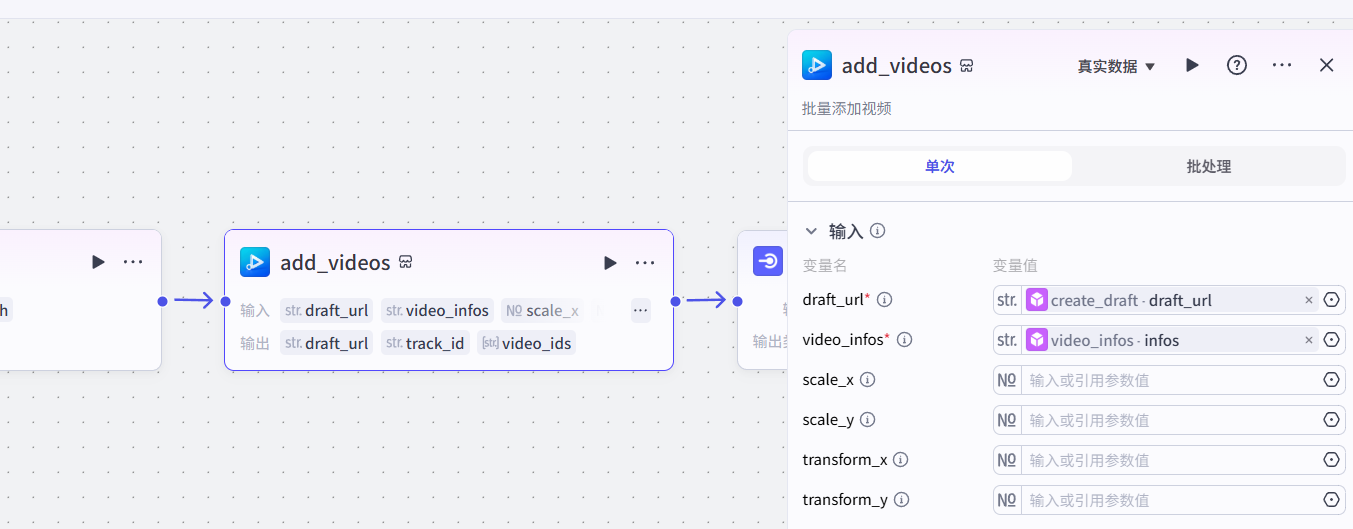Click play icon on add_videos canvas node
This screenshot has width=1353, height=529.
point(610,263)
